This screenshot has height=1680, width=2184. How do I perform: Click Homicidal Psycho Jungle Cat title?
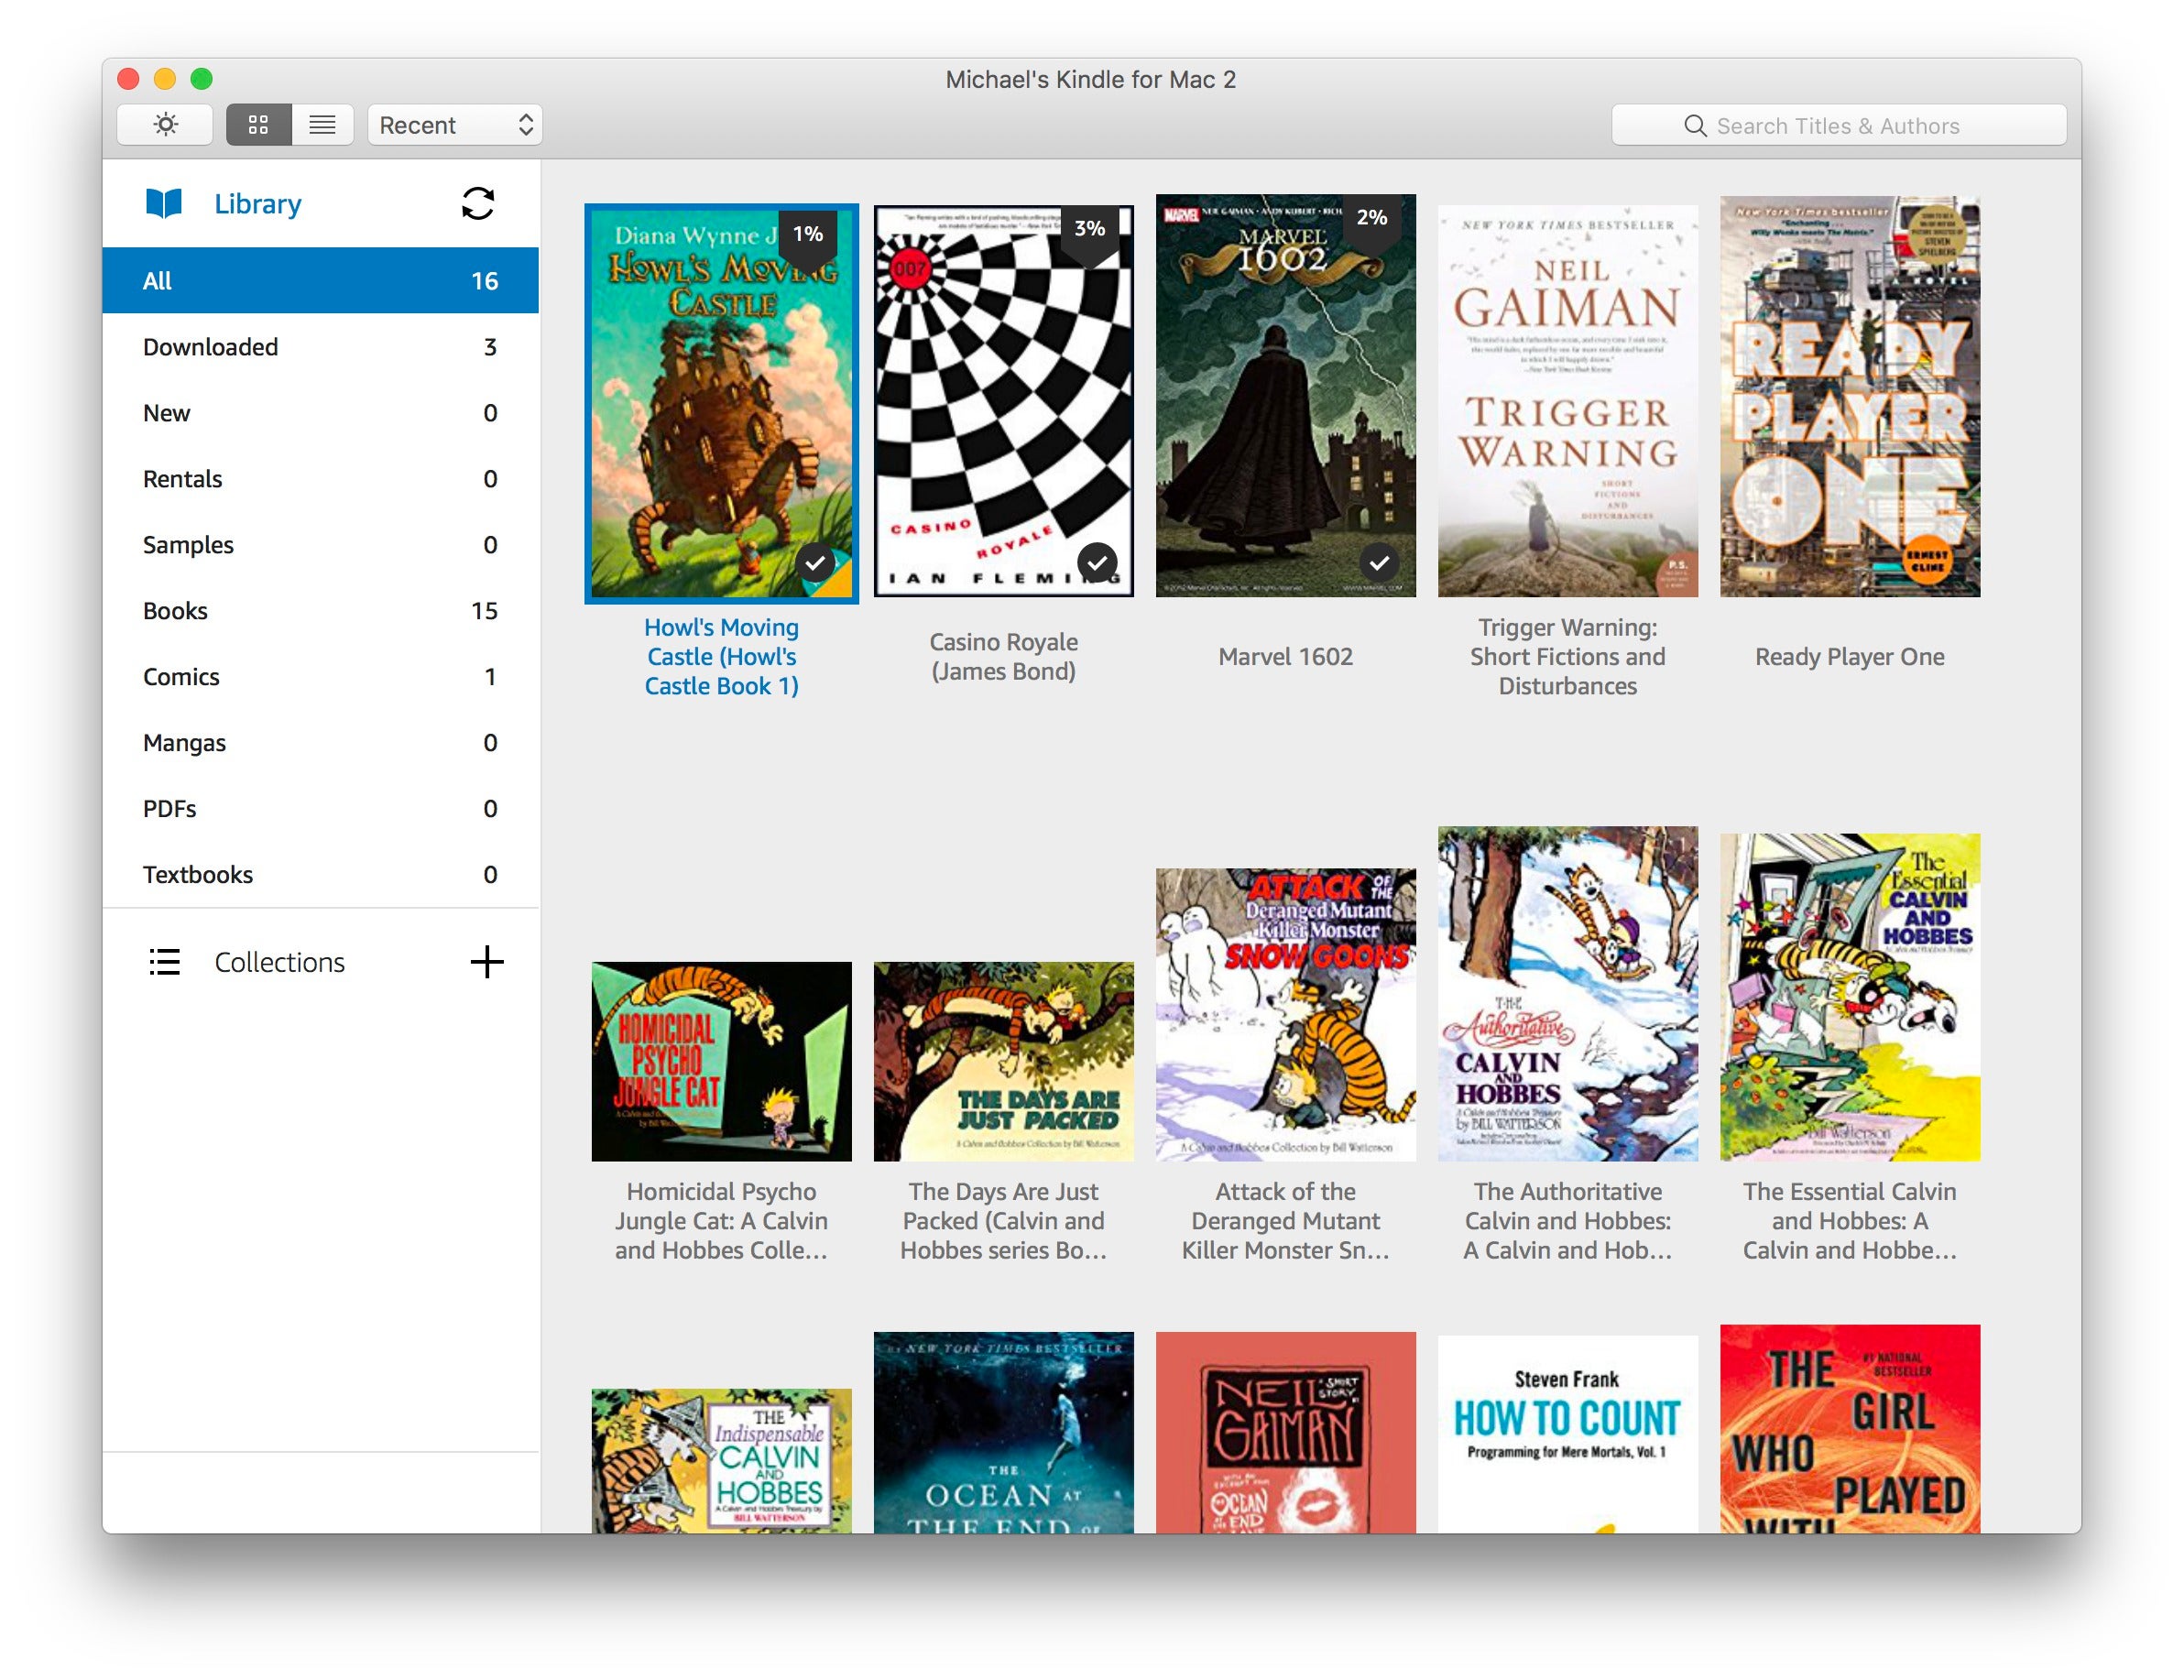pos(722,1221)
